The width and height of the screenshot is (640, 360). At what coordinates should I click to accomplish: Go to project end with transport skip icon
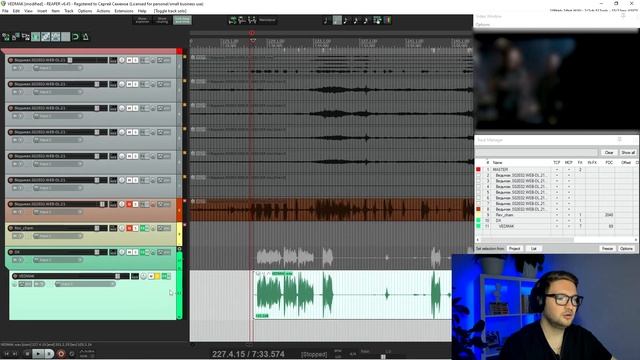pyautogui.click(x=16, y=353)
